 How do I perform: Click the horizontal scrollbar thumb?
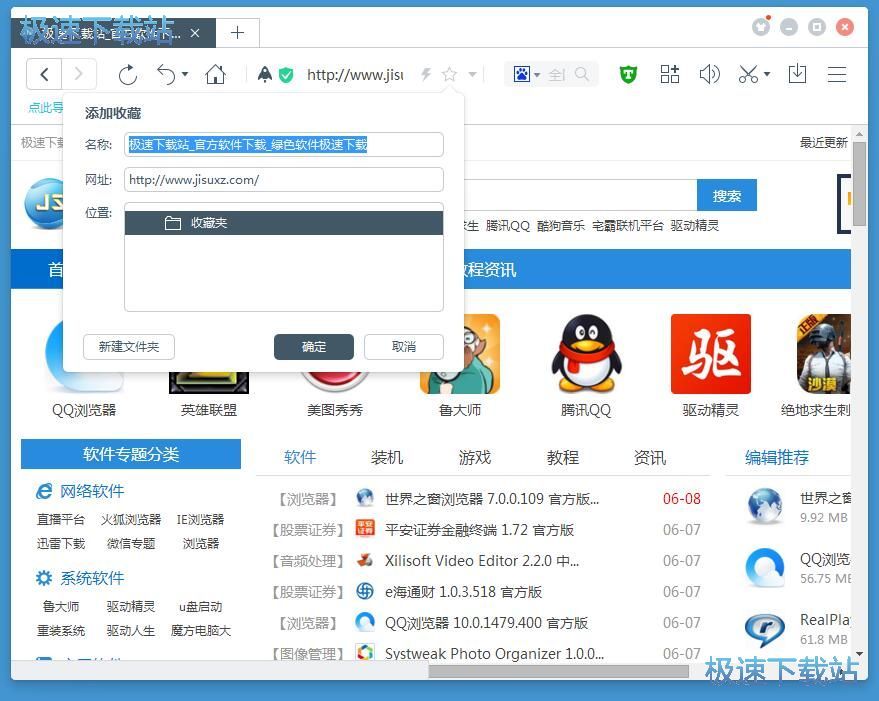click(x=558, y=671)
